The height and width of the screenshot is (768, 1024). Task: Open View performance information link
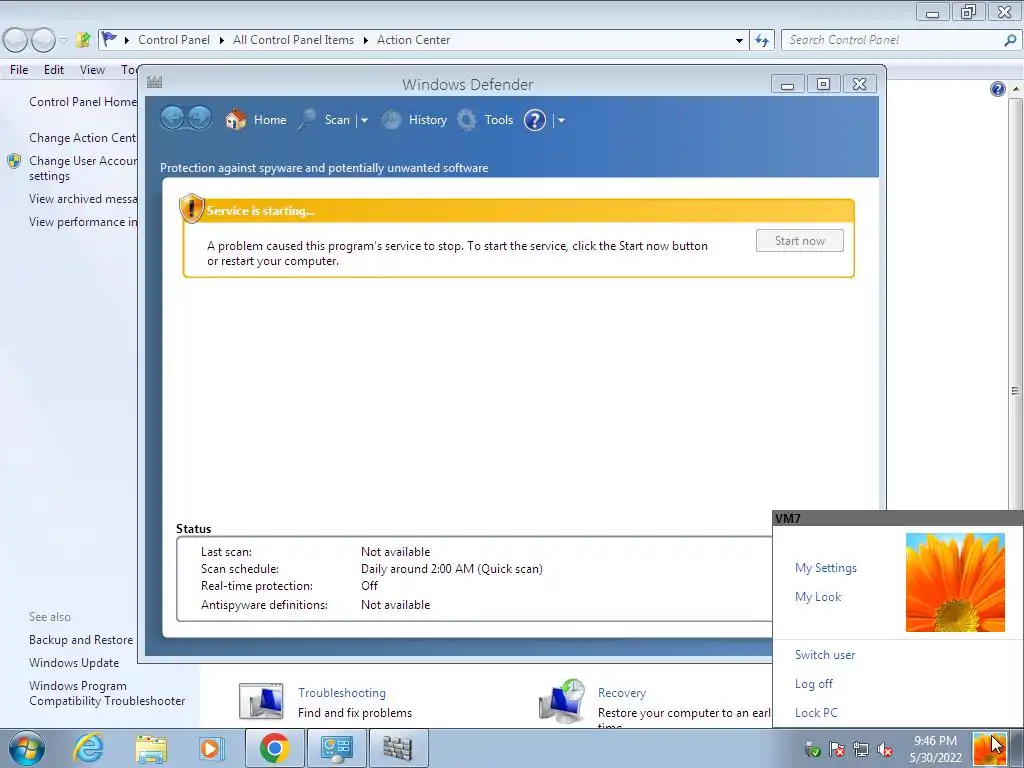coord(83,221)
